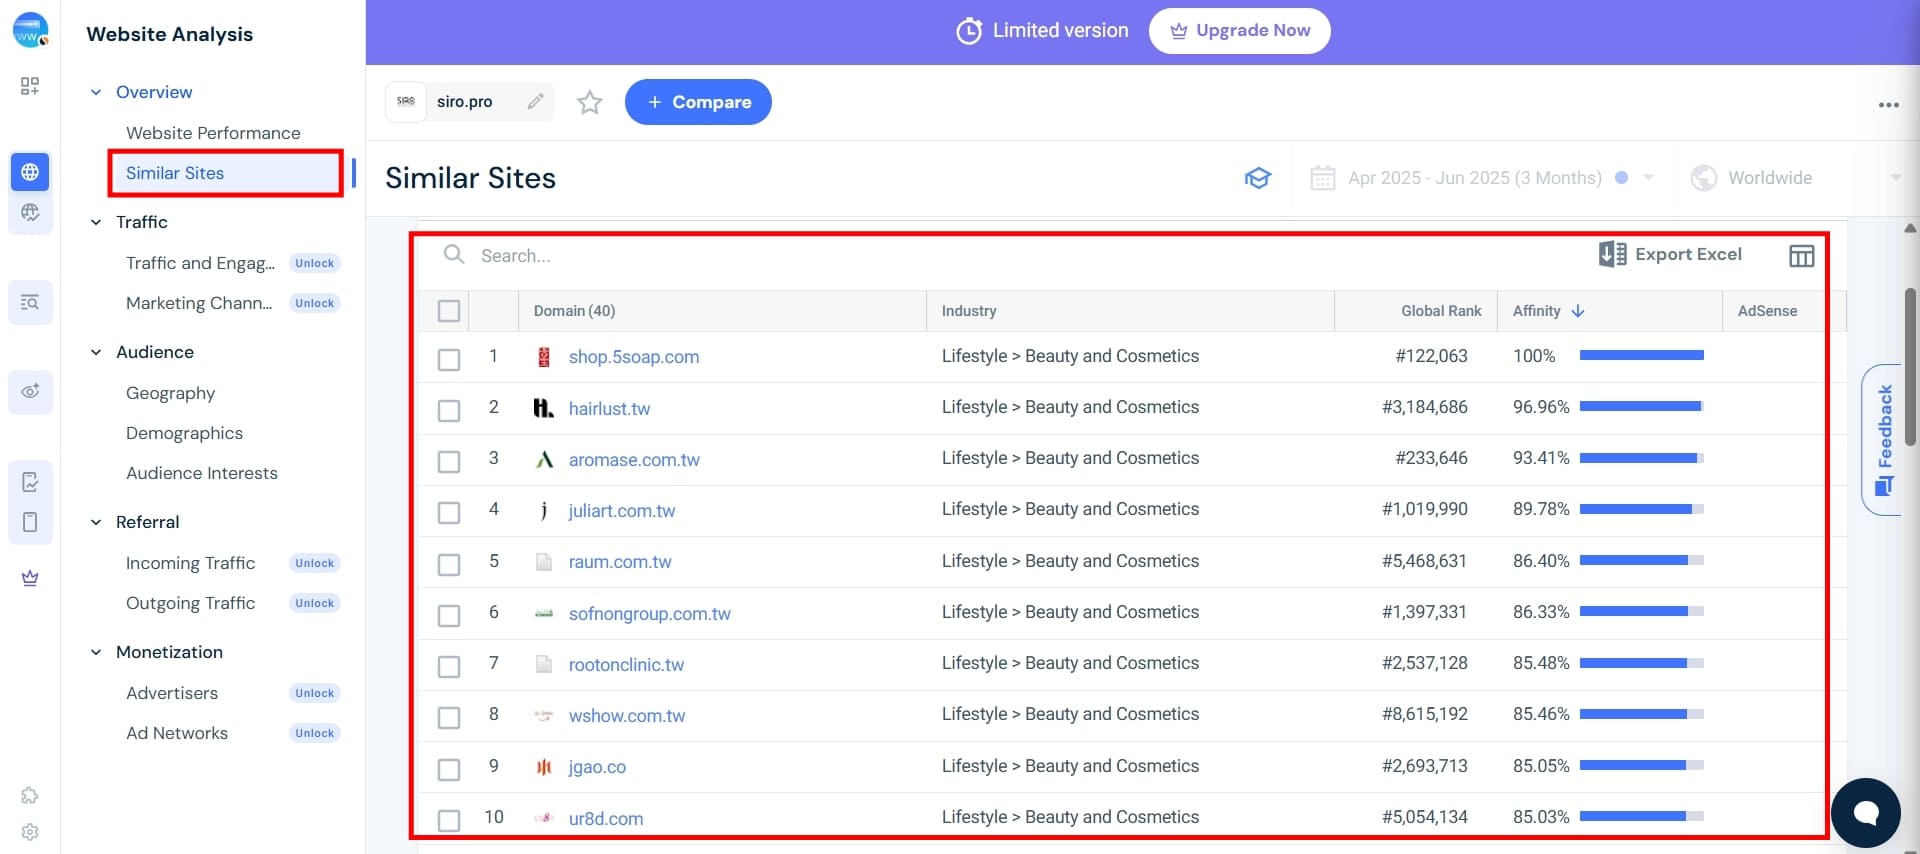Collapse the Referral section
Screen dimensions: 1920x854
[96, 522]
